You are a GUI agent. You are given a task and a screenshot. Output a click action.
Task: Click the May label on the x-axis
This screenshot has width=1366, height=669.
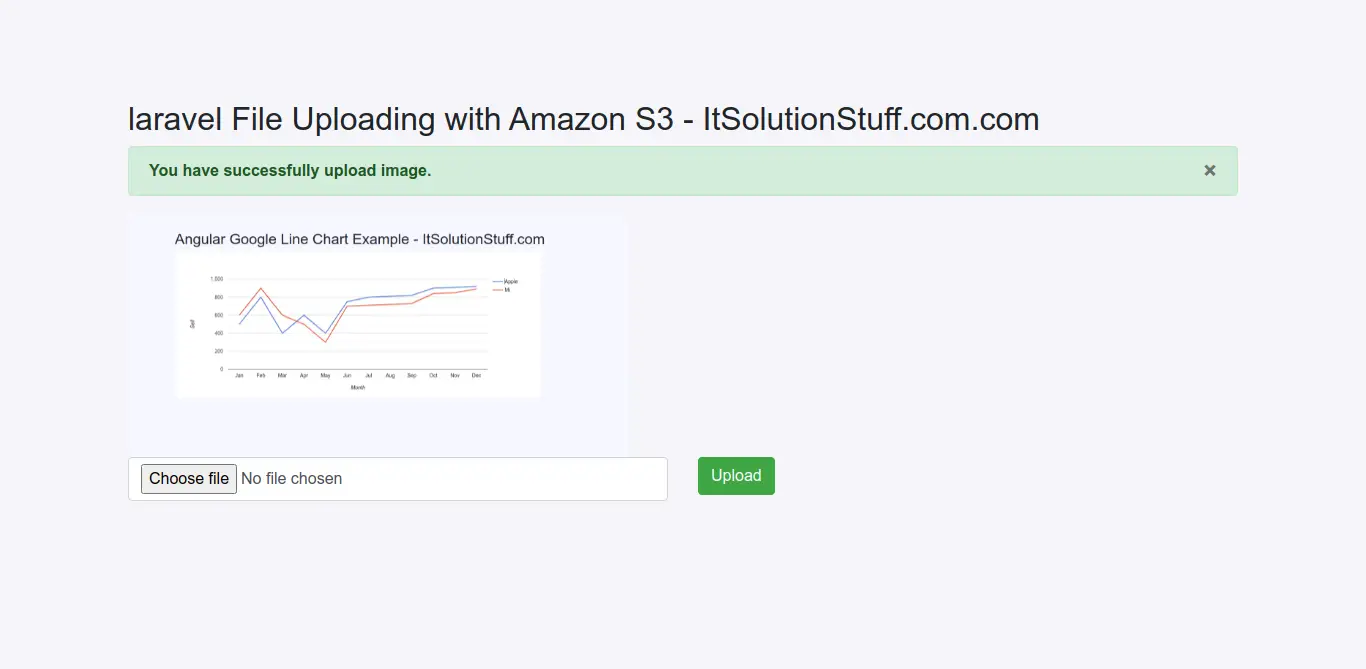pos(325,376)
